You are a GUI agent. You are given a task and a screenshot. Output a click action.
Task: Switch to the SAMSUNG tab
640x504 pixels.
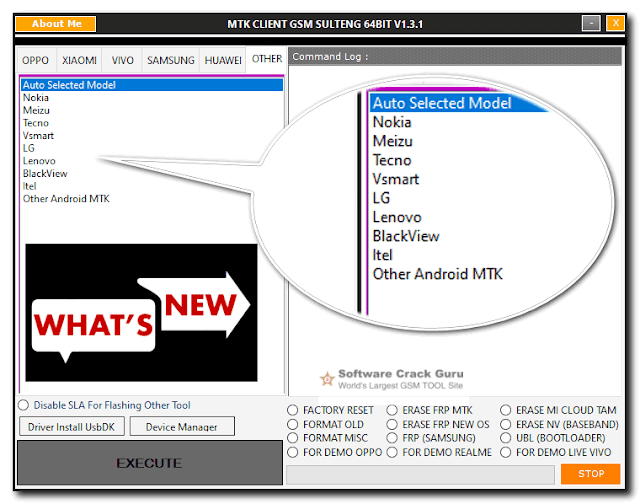[x=171, y=60]
